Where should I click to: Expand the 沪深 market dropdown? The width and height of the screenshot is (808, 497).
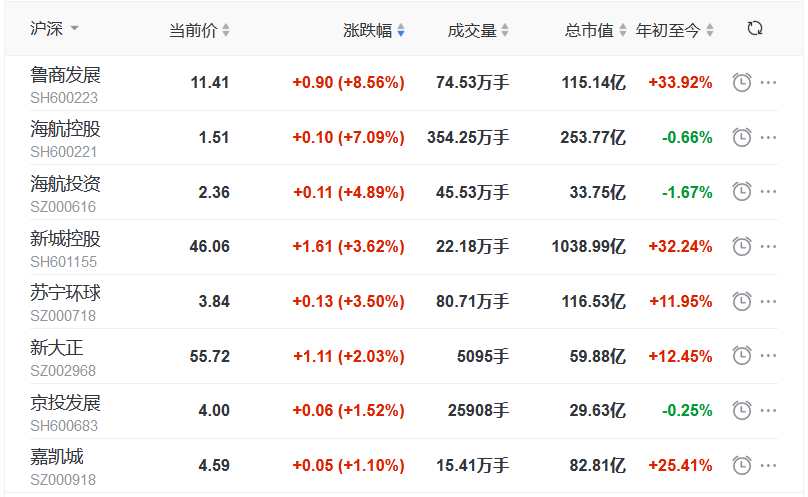54,28
